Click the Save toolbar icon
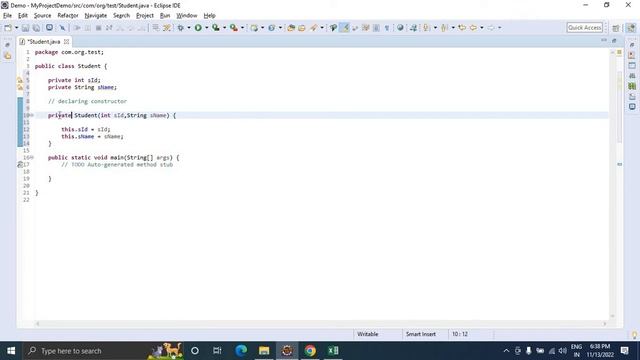Screen dimensions: 640x360 [25, 28]
